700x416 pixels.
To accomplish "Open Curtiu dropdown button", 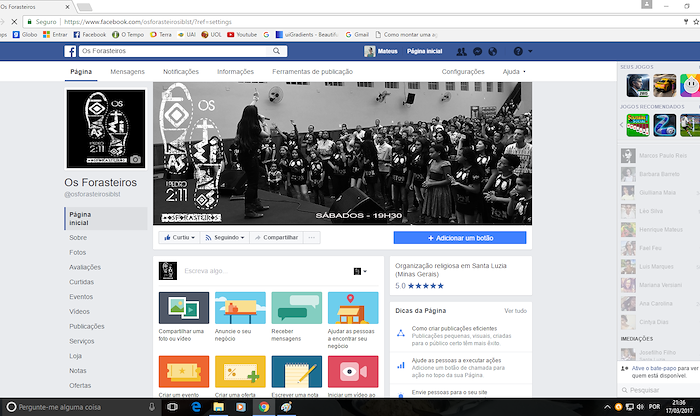I will click(179, 237).
